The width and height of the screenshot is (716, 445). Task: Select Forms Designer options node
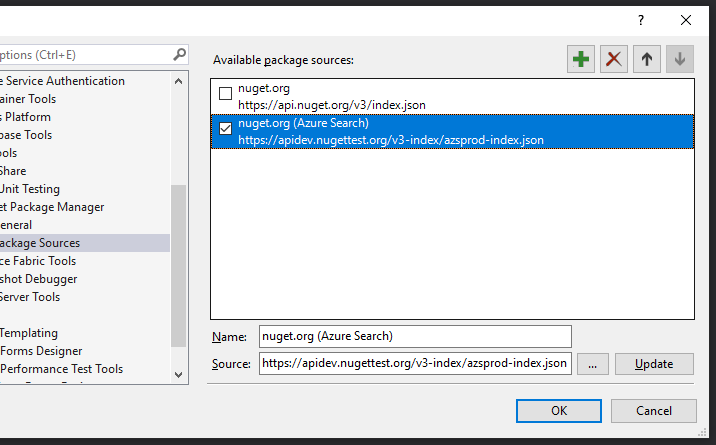(x=41, y=351)
